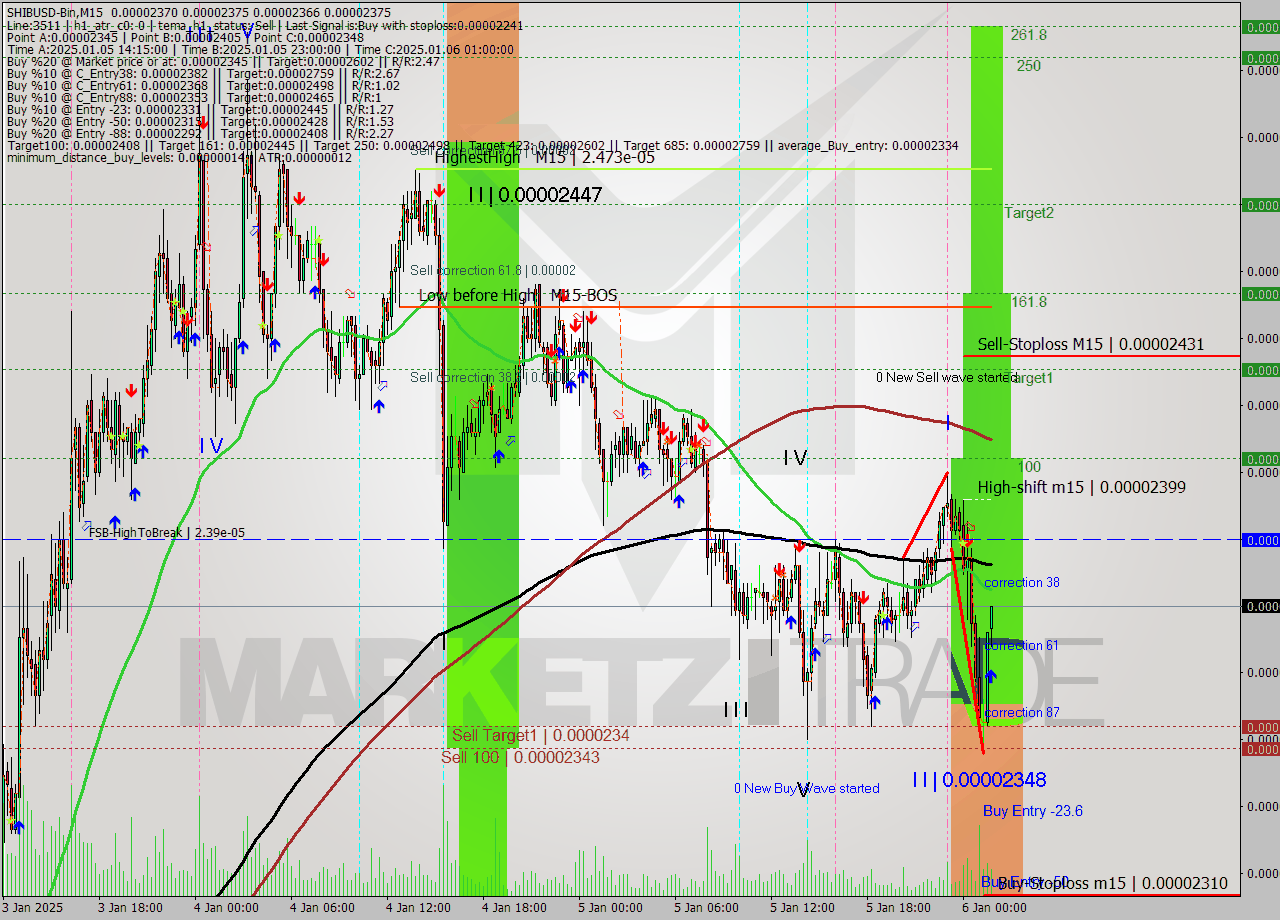The width and height of the screenshot is (1280, 920).
Task: Select the 'I I I' wave count label
Action: 736,710
